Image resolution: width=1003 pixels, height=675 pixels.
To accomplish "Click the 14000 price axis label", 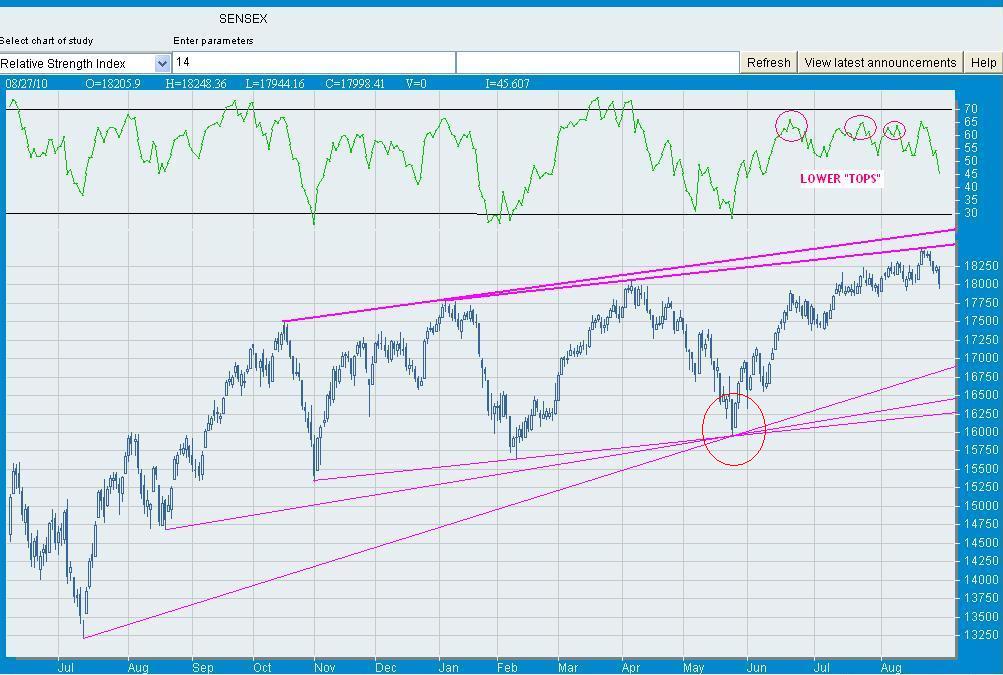I will 981,580.
